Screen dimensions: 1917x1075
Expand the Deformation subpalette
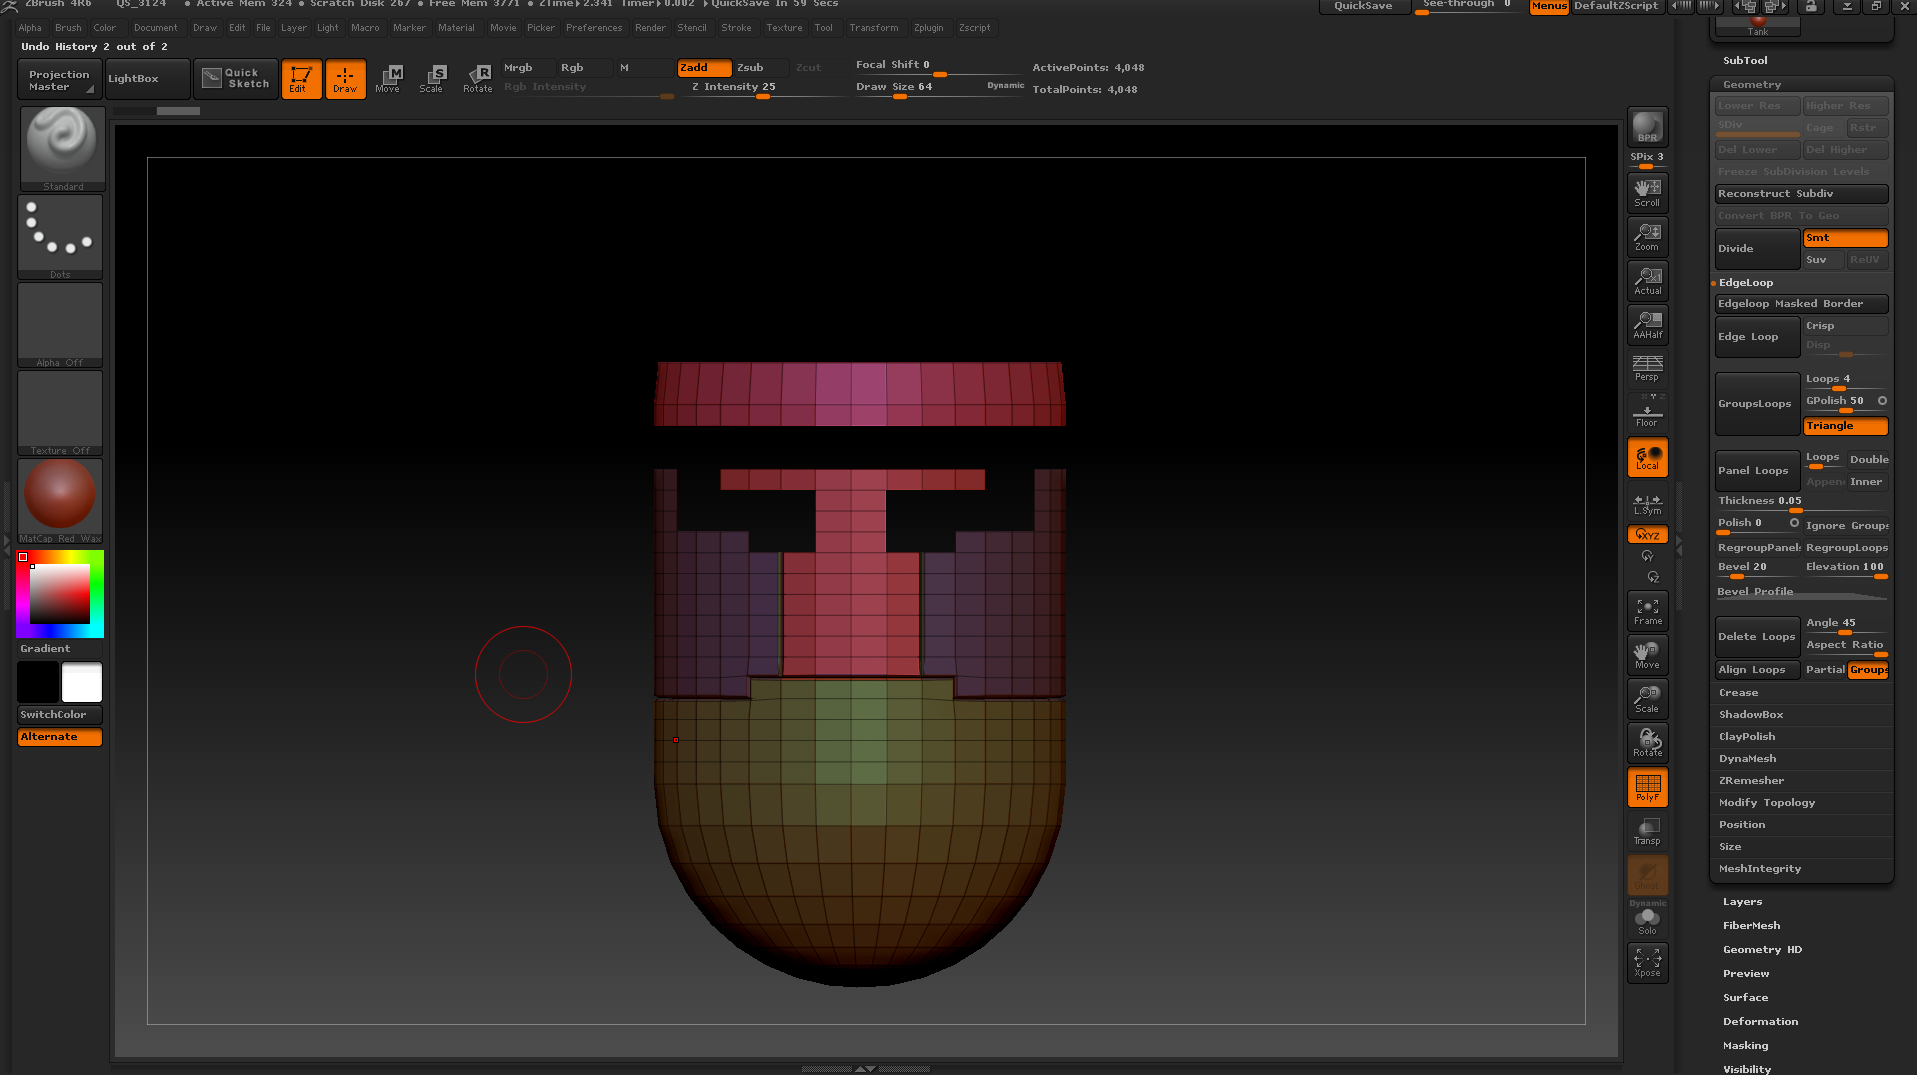tap(1760, 1022)
